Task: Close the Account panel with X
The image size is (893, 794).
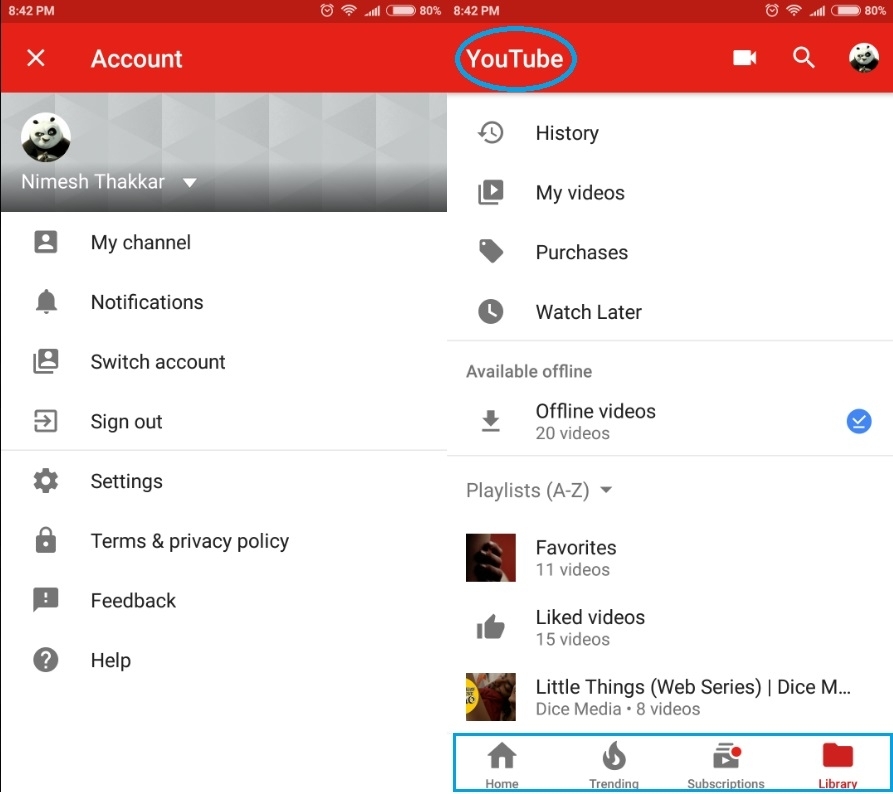Action: (x=36, y=58)
